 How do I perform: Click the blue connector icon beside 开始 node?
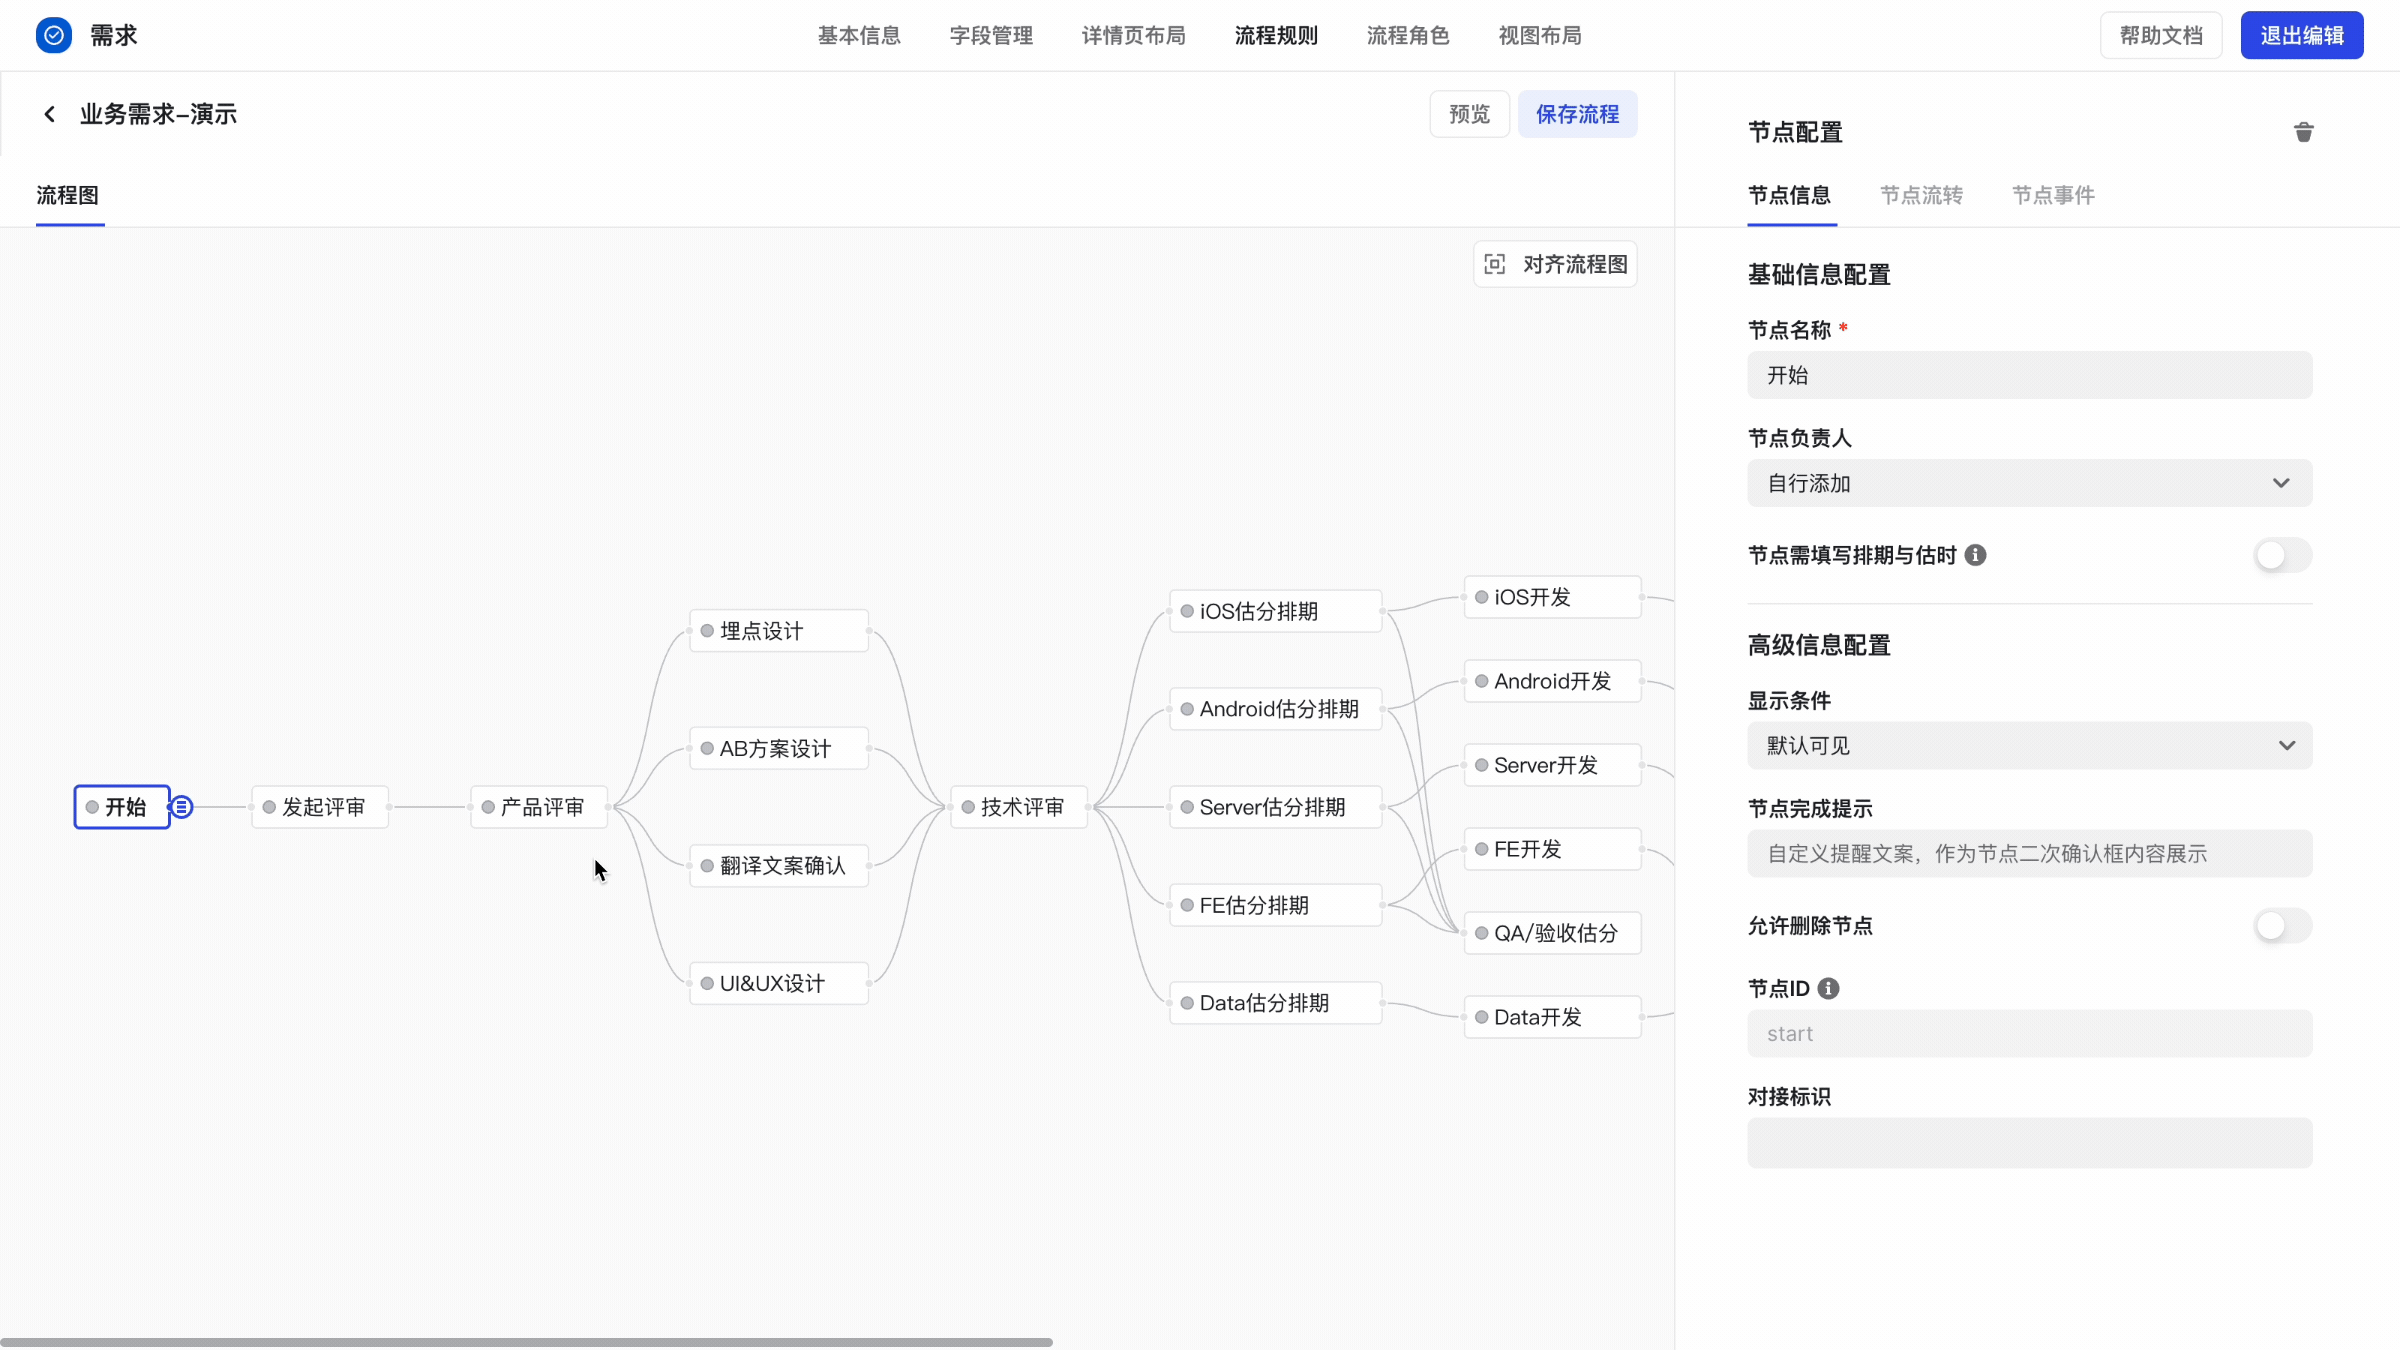click(x=181, y=807)
